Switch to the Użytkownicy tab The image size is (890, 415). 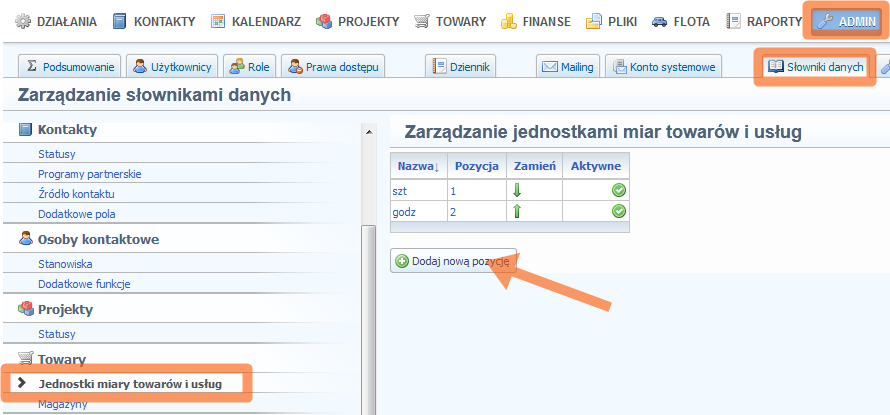point(171,67)
